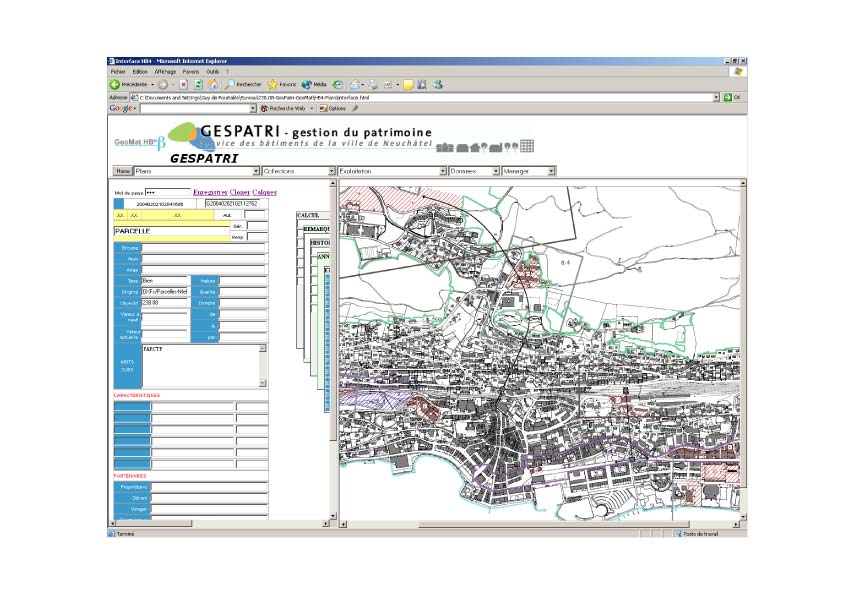Click the scroll-down arrow in MOTS CLÉS box
The image size is (842, 595).
coord(263,383)
